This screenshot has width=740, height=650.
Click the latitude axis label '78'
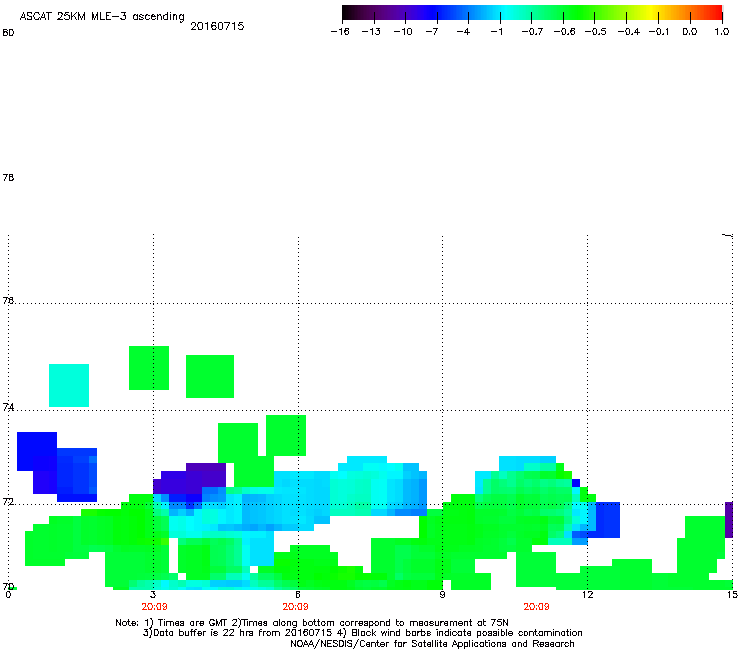tap(8, 177)
